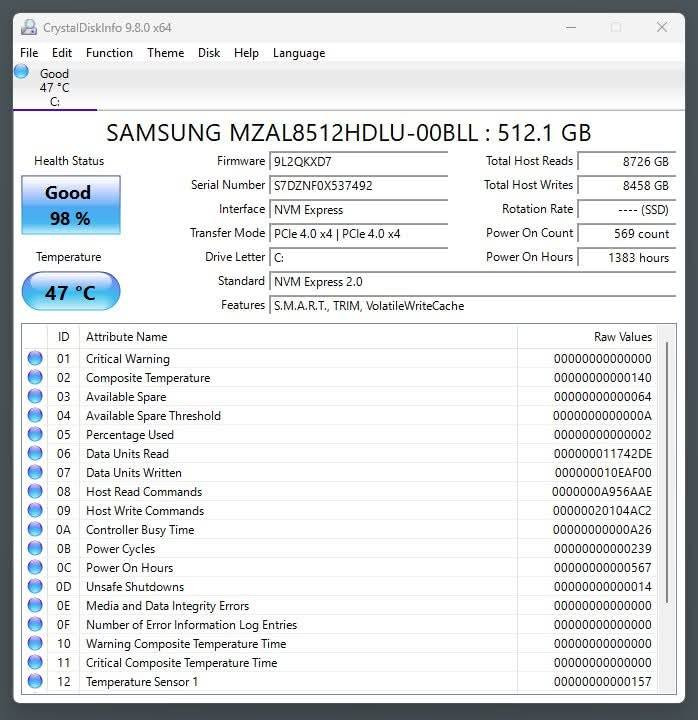Click Total Host Reads value 8726 GB
The width and height of the screenshot is (698, 720).
click(x=627, y=162)
